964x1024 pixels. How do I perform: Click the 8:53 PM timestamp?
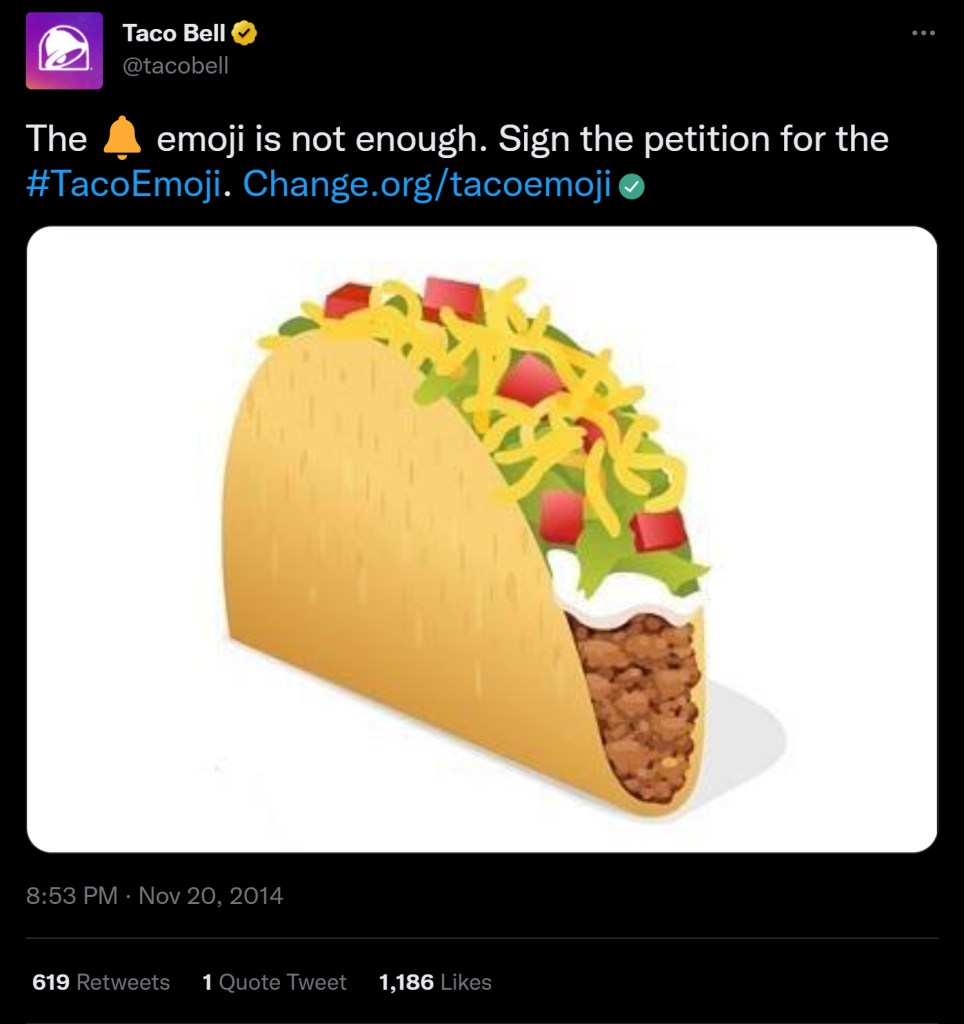pos(72,895)
